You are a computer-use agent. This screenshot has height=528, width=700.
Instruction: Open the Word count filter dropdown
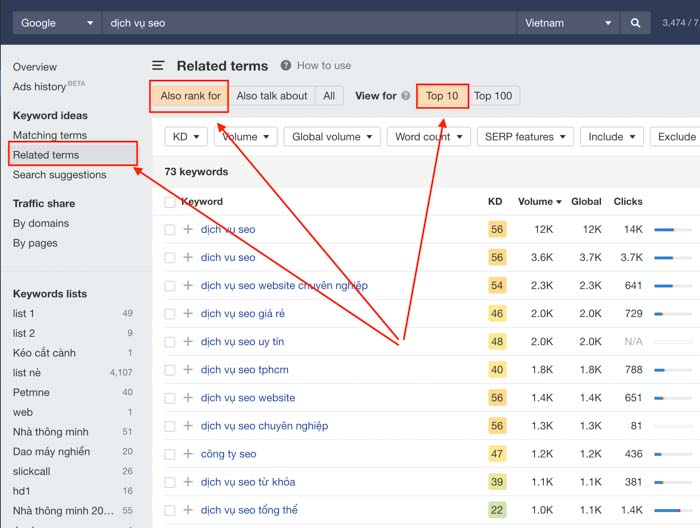click(429, 137)
